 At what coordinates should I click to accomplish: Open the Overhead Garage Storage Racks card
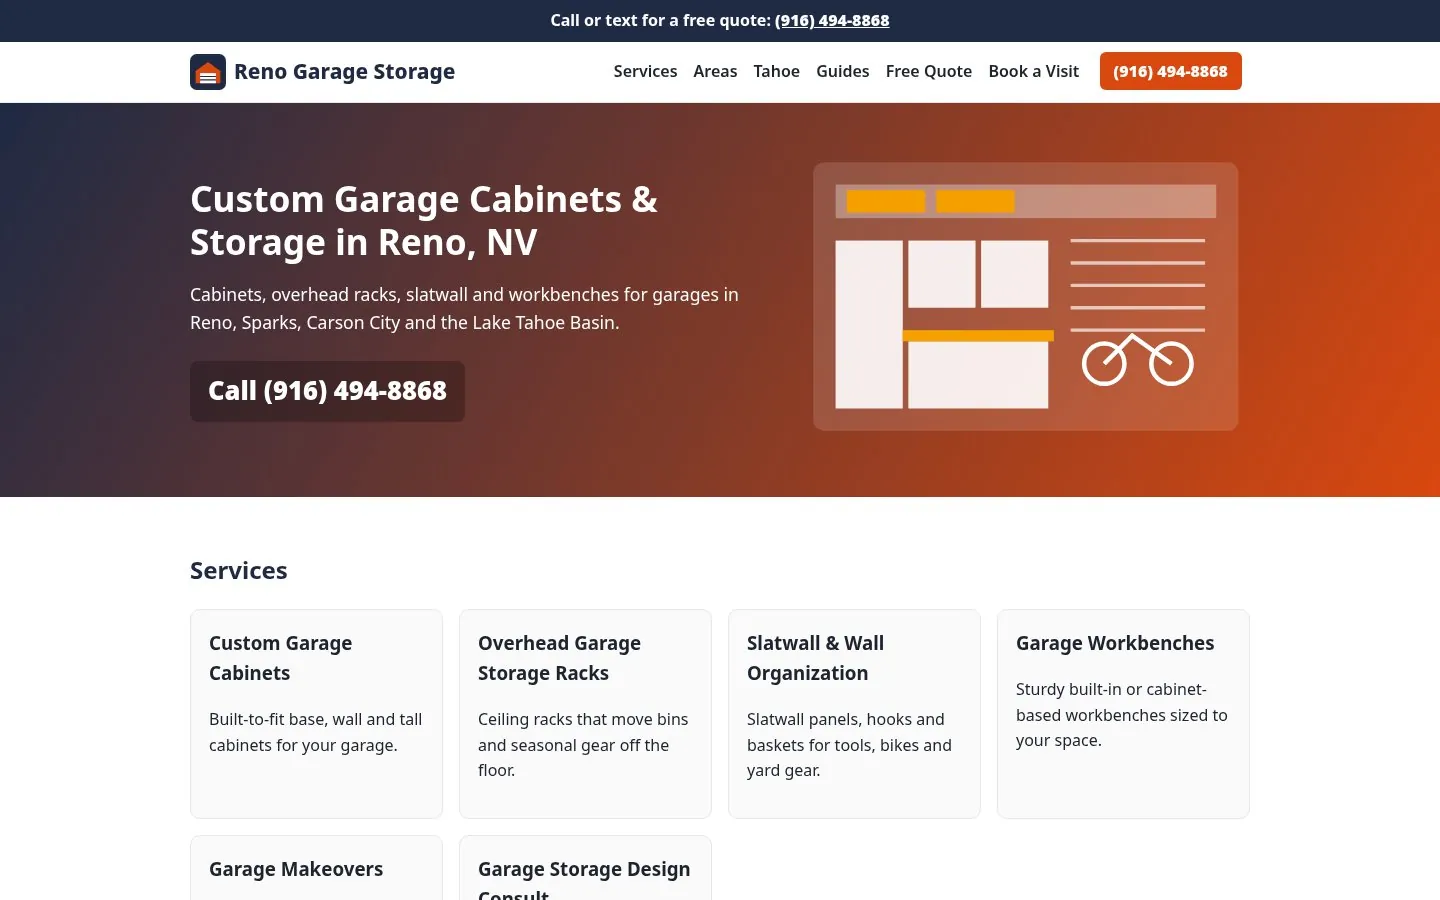(585, 714)
